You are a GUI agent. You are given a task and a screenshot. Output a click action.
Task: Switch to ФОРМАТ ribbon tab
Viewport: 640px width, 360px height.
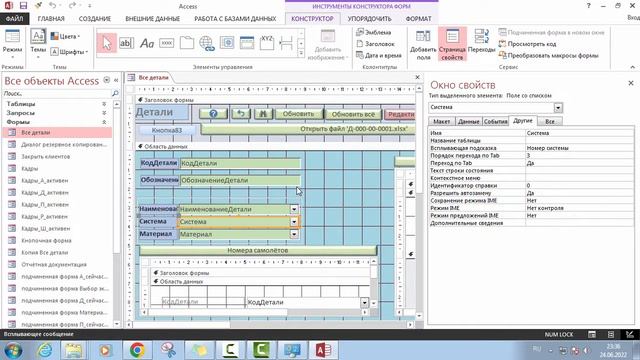click(418, 19)
